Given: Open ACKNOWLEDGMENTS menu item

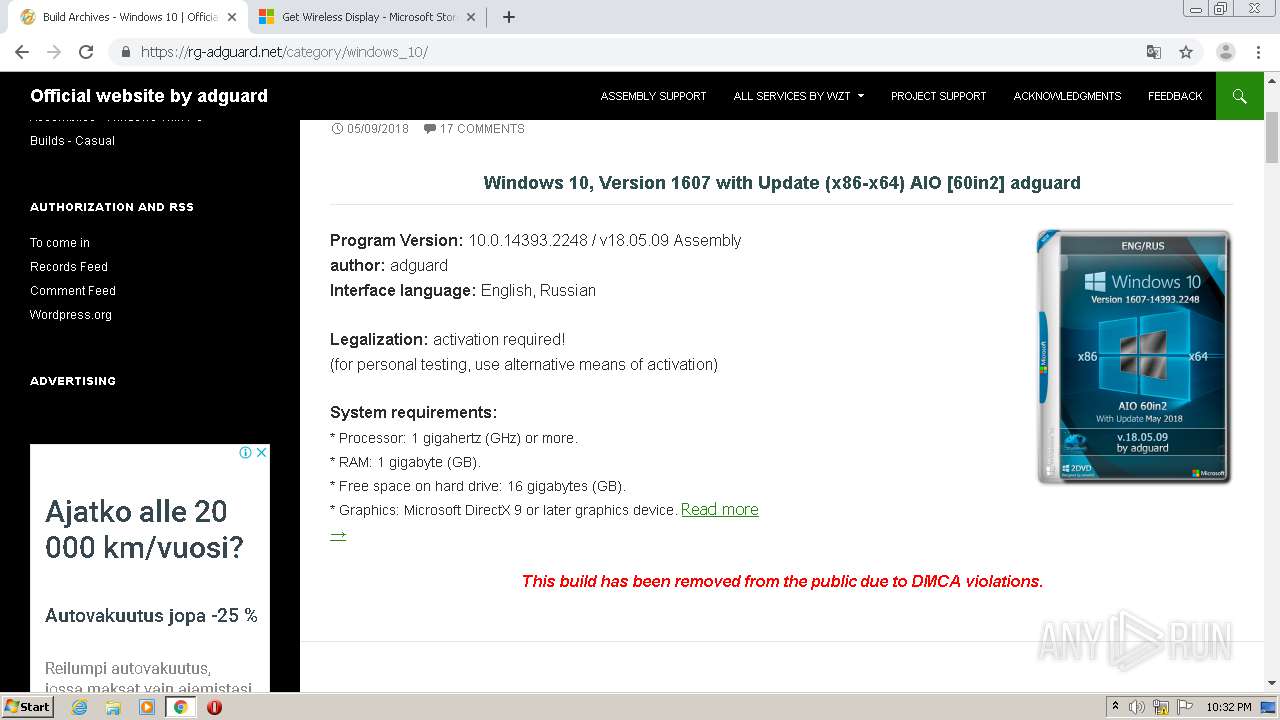Looking at the screenshot, I should tap(1067, 96).
